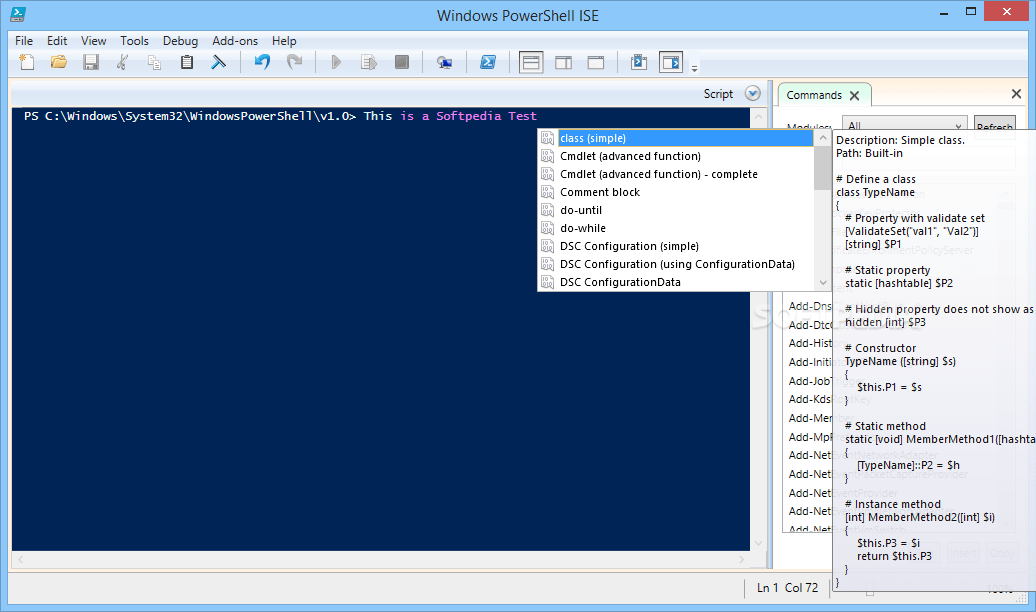Choose DSC Configuration (simple) snippet
This screenshot has width=1036, height=612.
[676, 246]
